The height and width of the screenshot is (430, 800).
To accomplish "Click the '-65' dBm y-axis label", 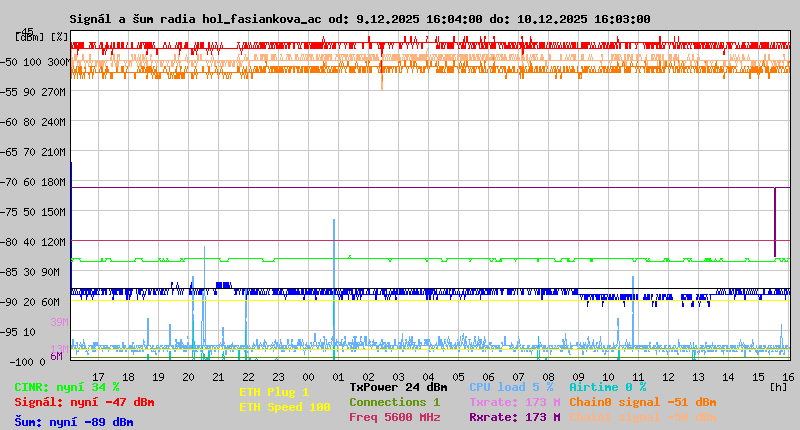I will pyautogui.click(x=9, y=152).
